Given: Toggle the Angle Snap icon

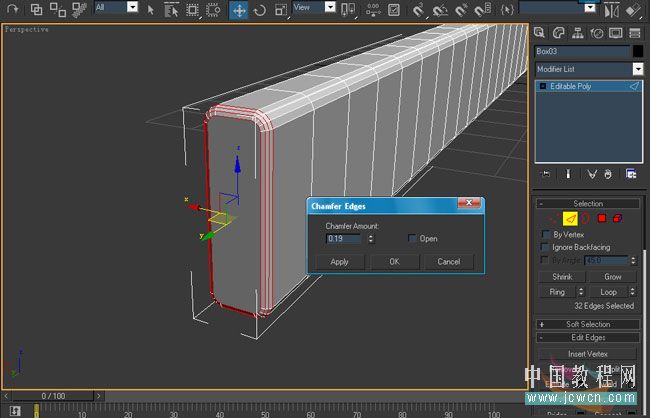Looking at the screenshot, I should tap(440, 10).
